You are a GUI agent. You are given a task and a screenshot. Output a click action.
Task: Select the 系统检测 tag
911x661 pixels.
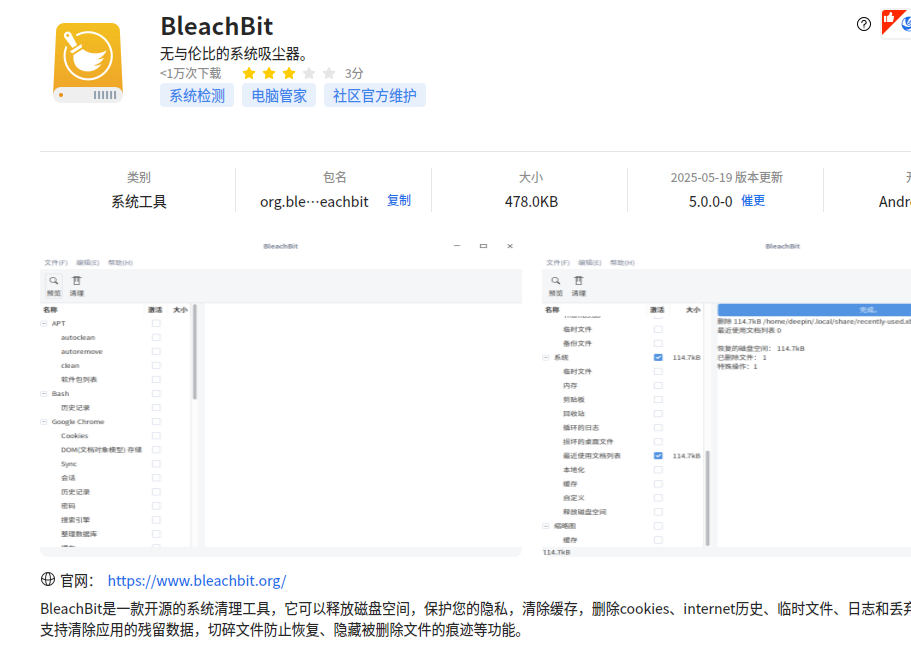click(197, 95)
